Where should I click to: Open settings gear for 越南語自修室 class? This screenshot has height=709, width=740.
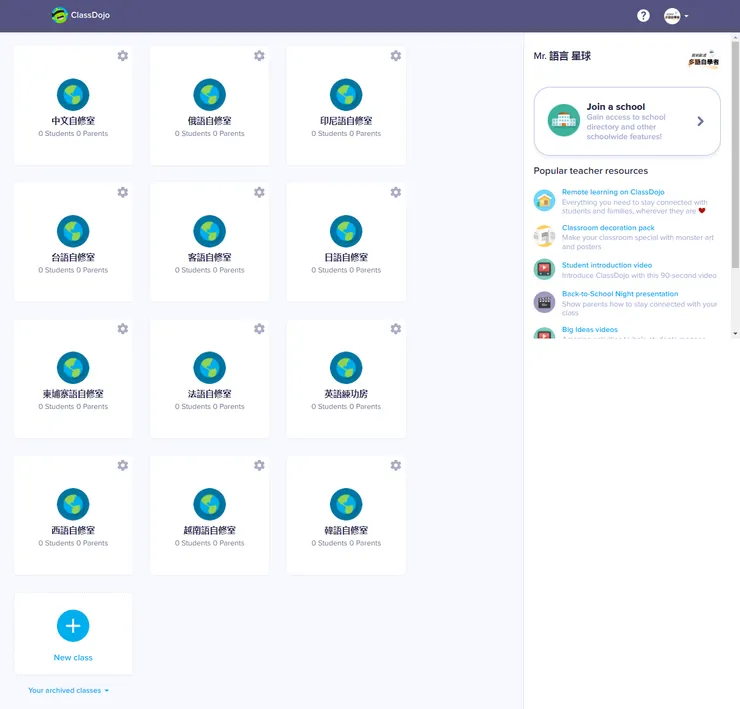click(259, 465)
